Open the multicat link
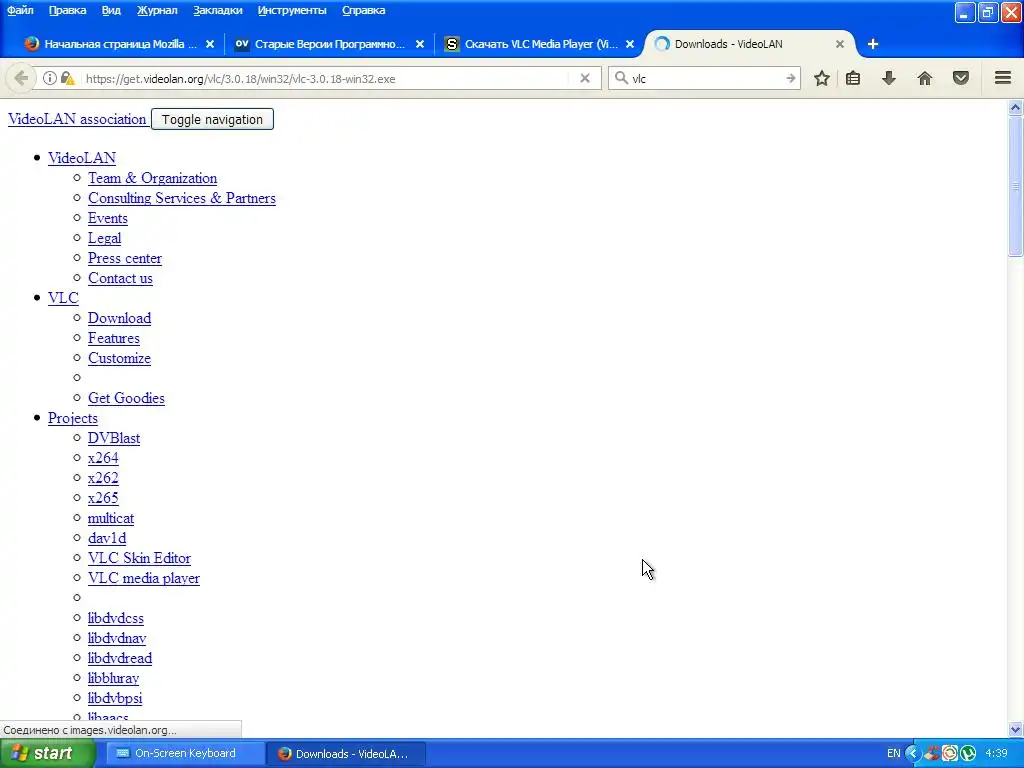The image size is (1024, 768). click(x=111, y=519)
